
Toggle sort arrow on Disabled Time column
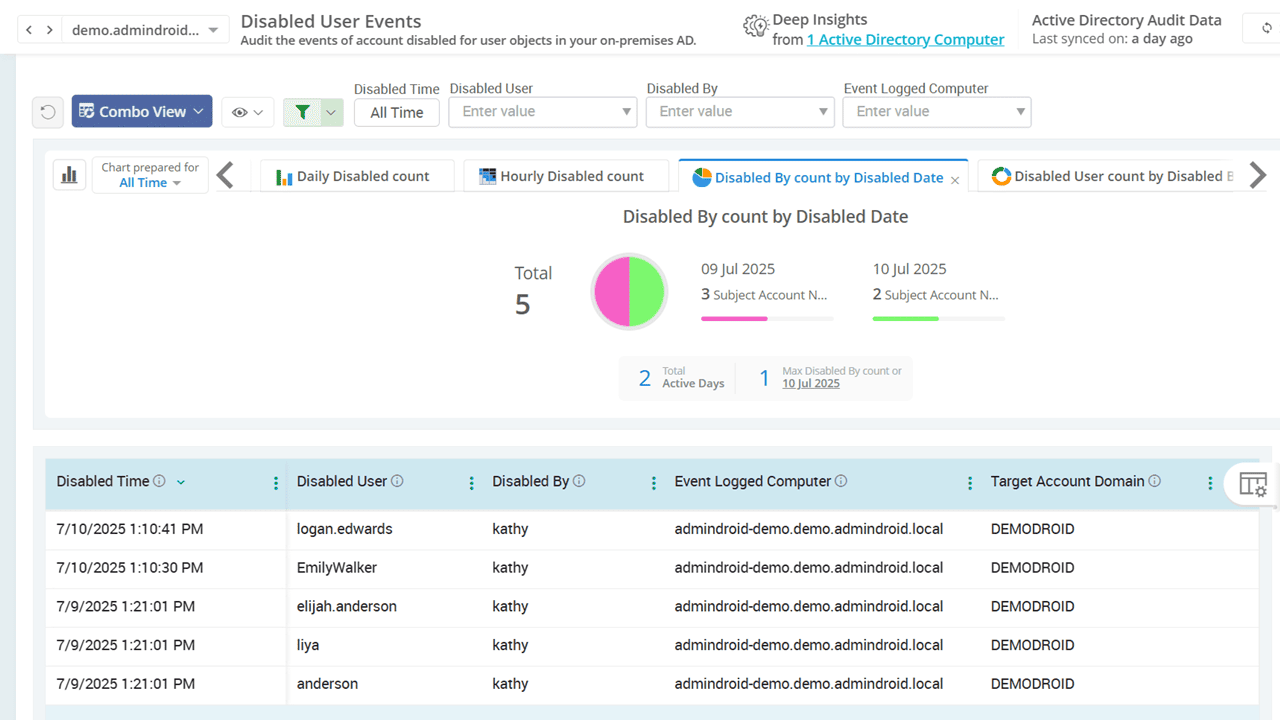(x=181, y=482)
